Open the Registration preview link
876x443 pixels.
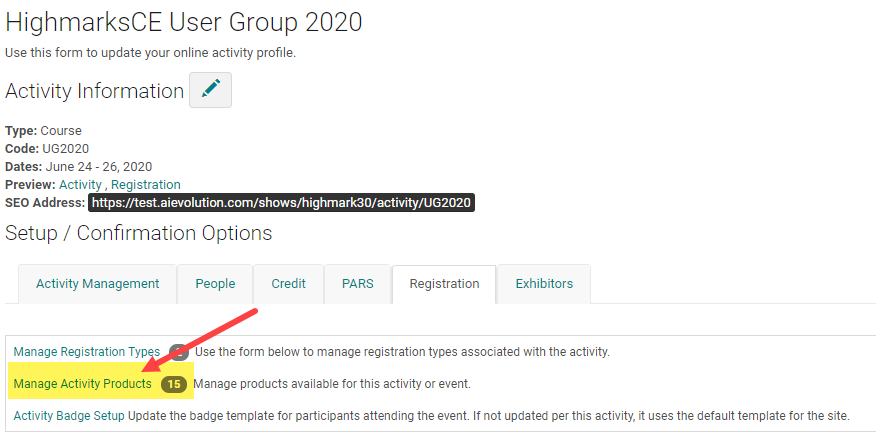146,185
